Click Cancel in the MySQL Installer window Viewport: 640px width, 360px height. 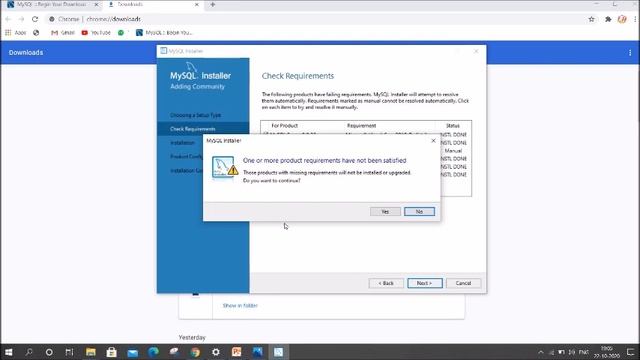463,283
